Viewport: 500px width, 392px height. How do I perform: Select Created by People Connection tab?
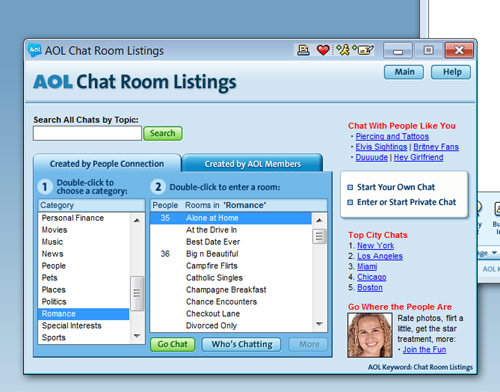coord(107,164)
